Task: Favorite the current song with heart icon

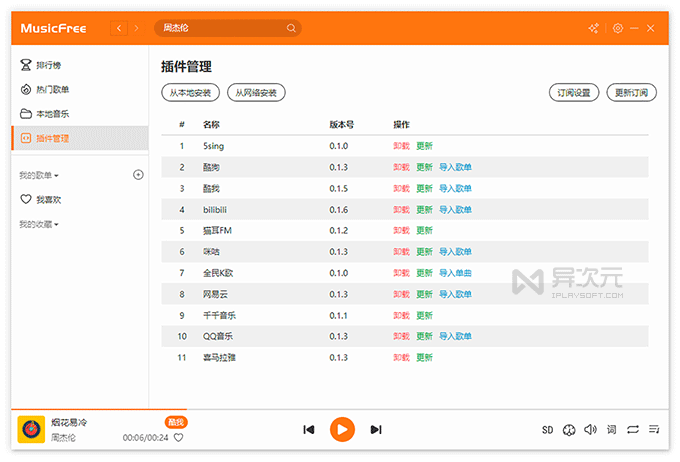Action: (x=178, y=437)
